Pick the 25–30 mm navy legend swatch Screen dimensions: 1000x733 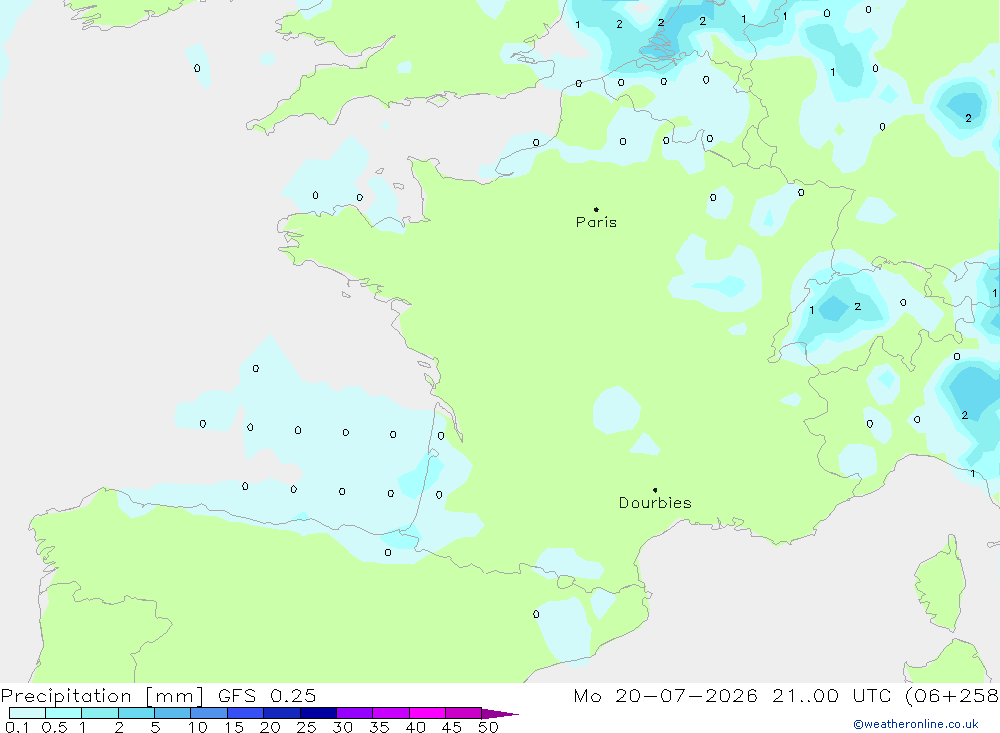[x=318, y=713]
